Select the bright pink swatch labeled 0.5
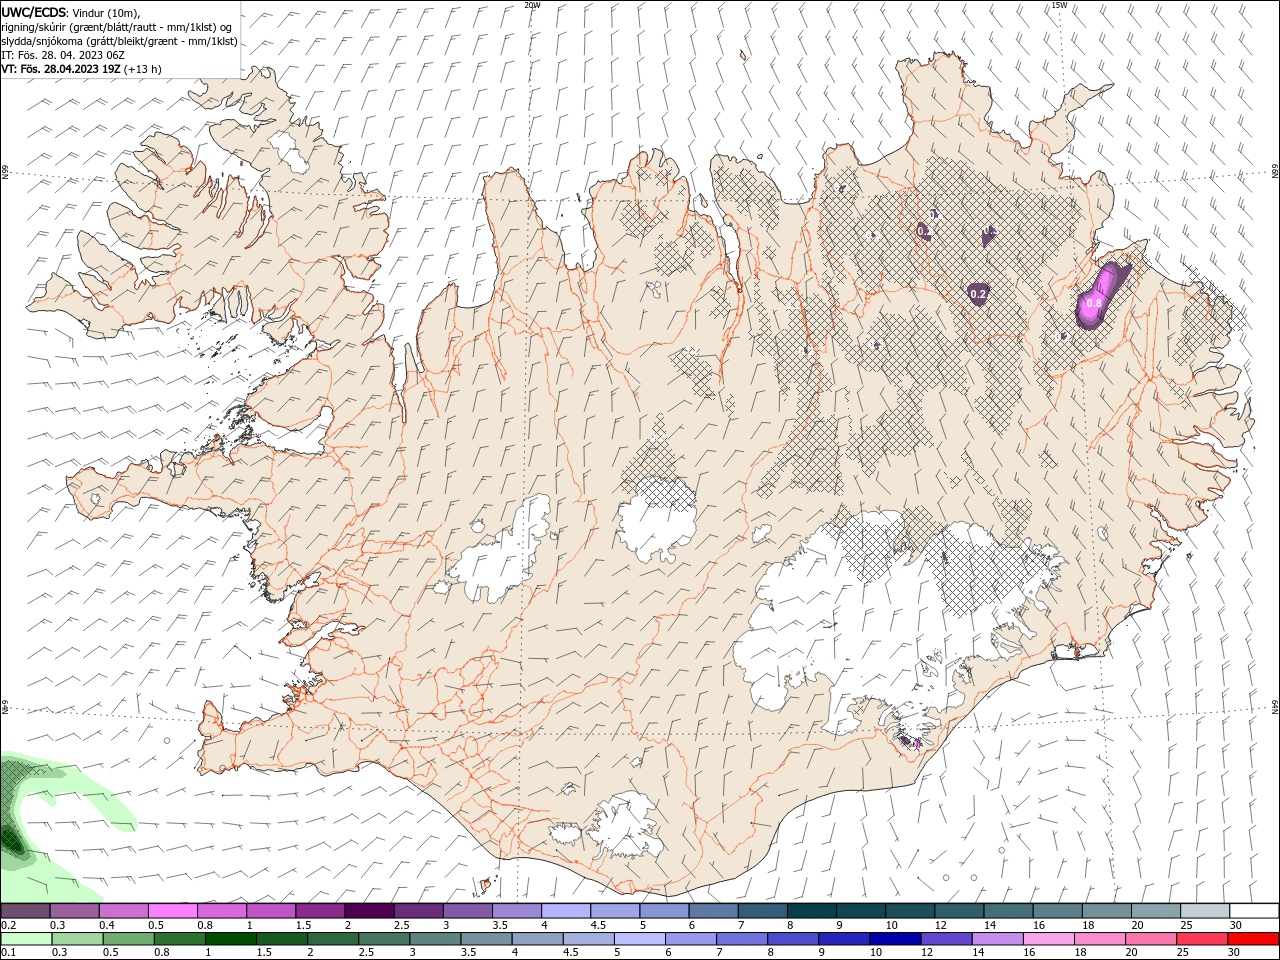 click(172, 911)
